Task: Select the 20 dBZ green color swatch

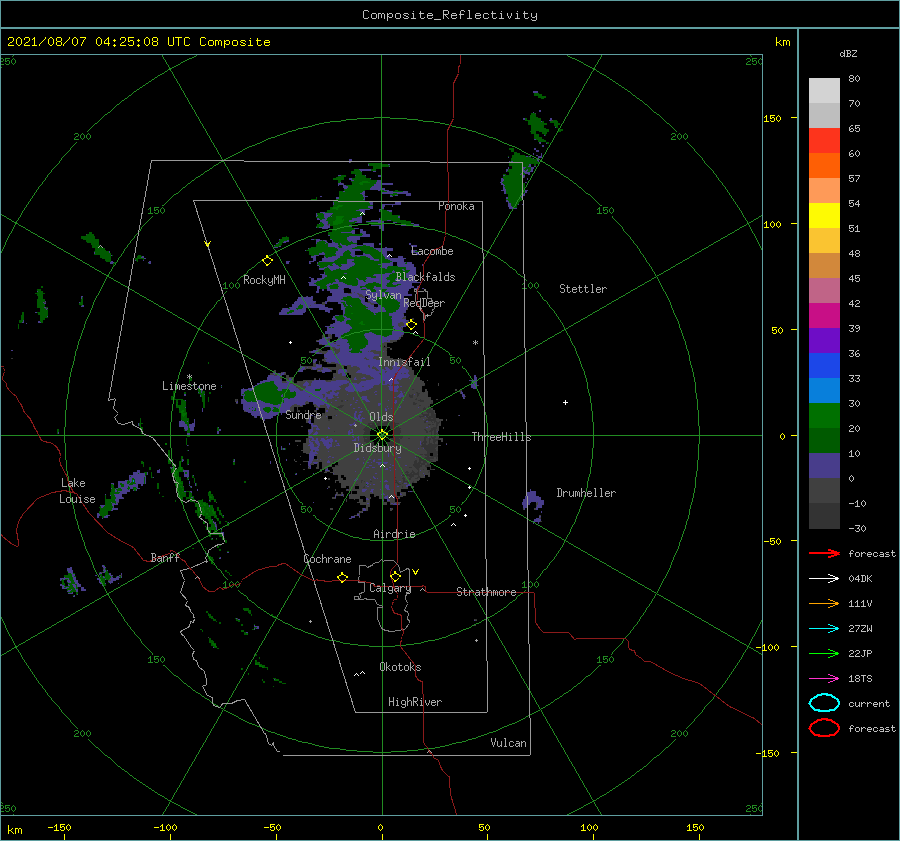Action: (x=824, y=416)
